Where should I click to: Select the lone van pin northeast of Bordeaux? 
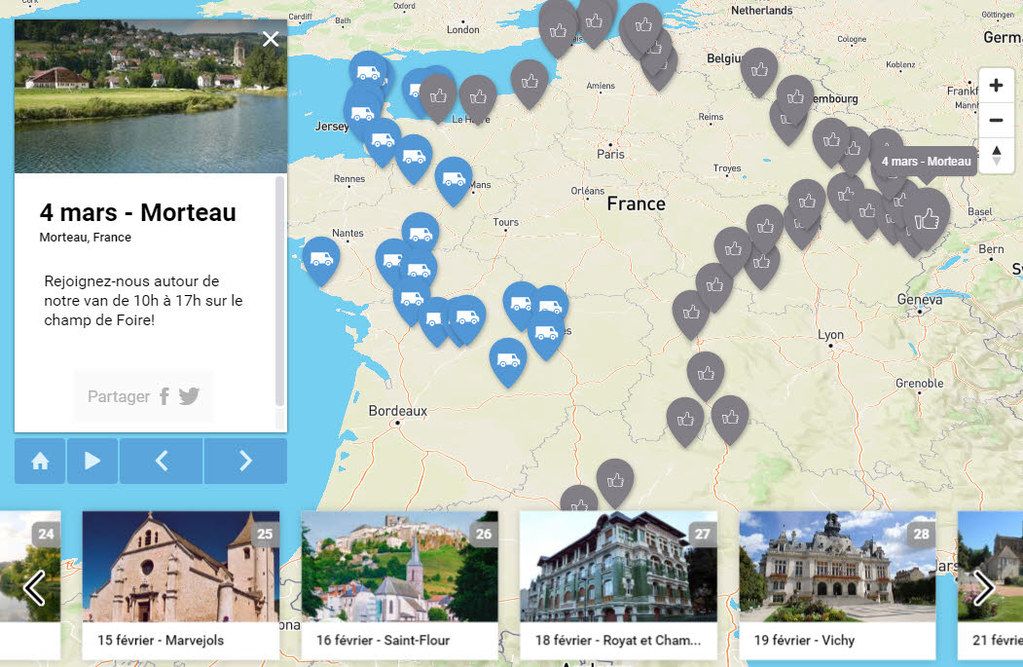pos(508,362)
